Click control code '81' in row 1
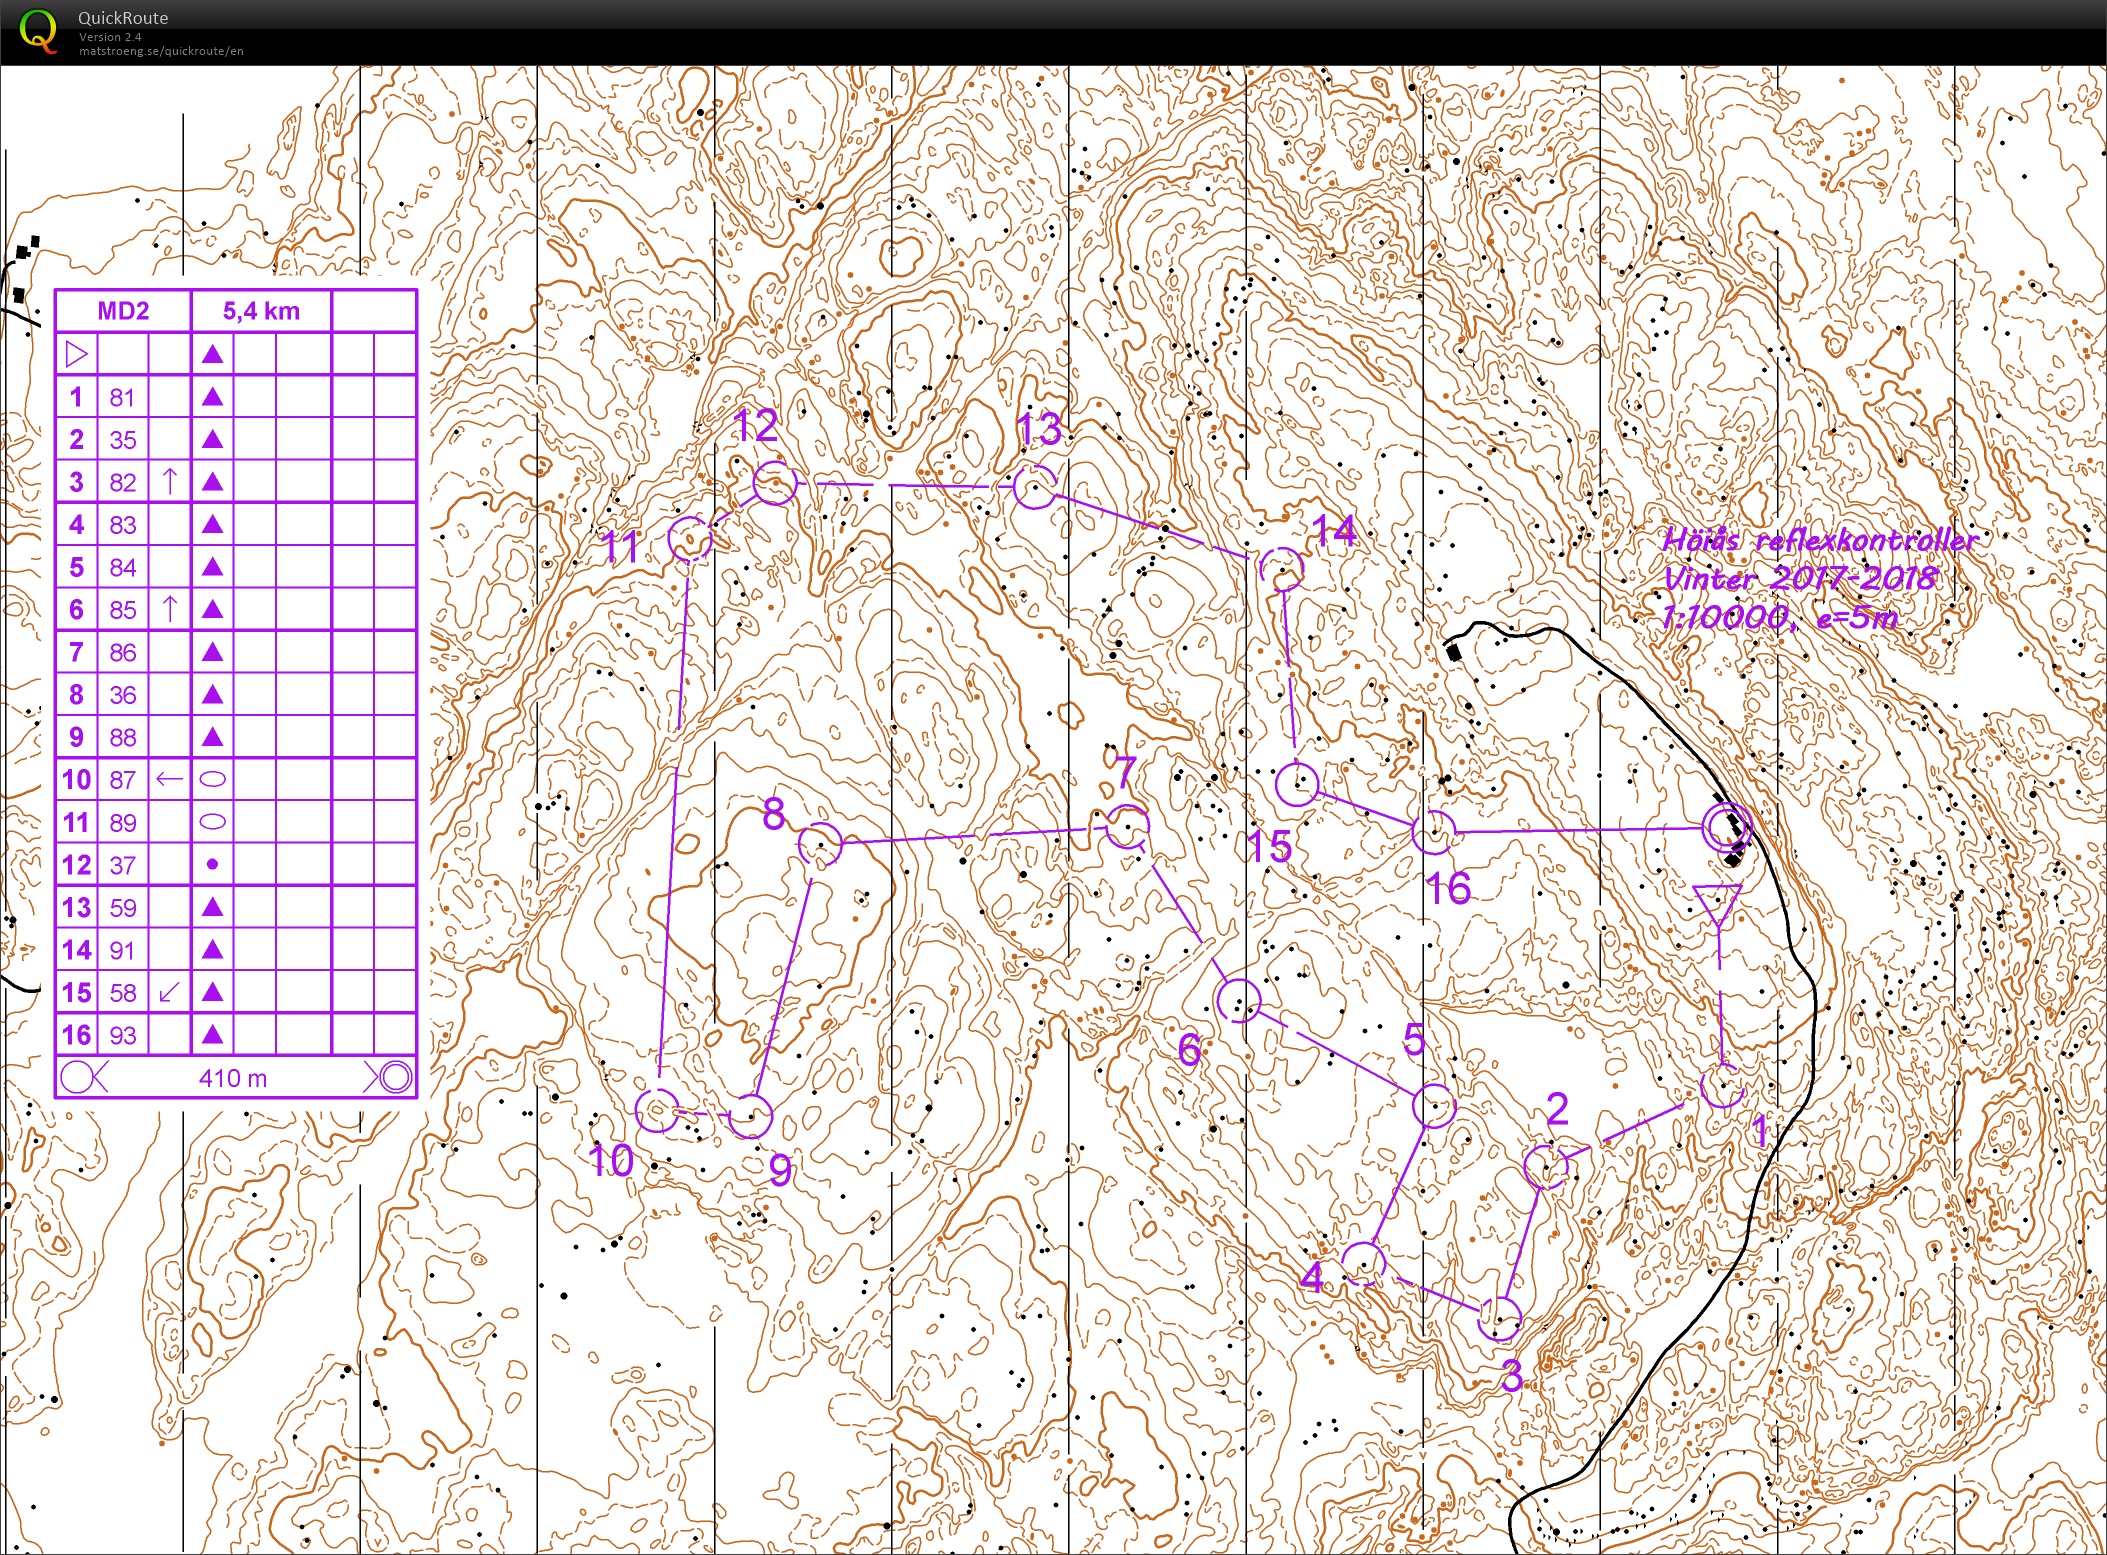The width and height of the screenshot is (2107, 1555). [x=122, y=397]
